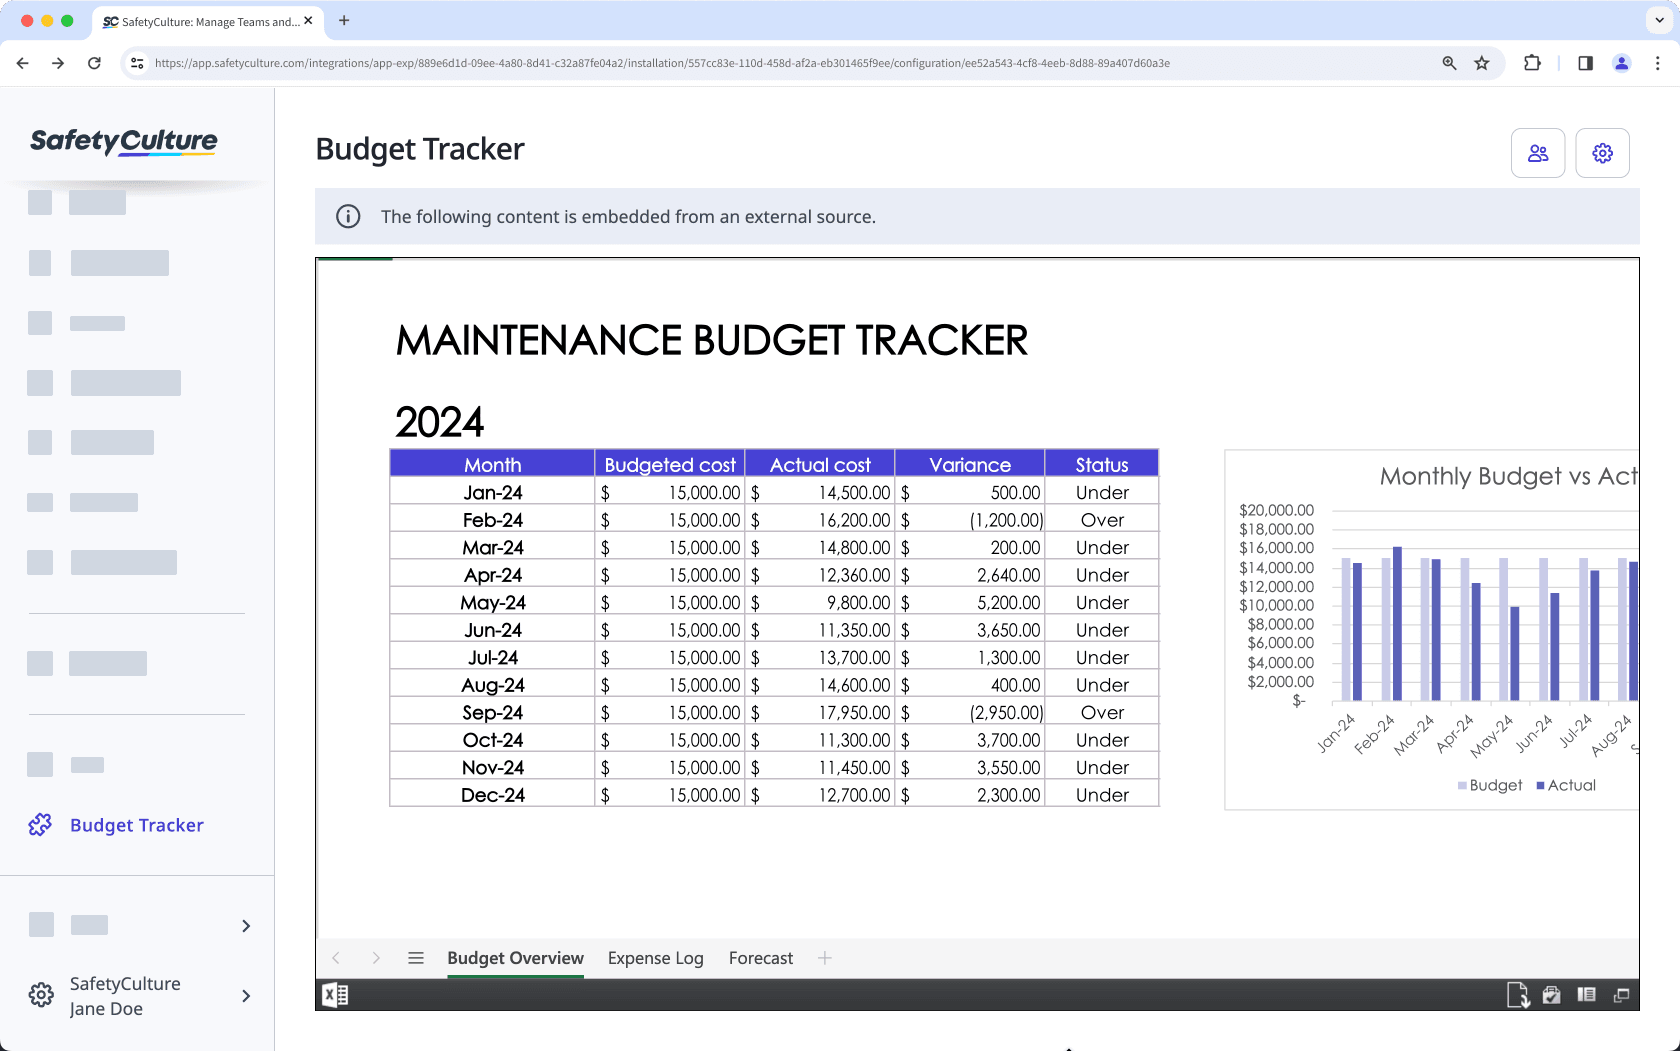Toggle the browser side panel
The width and height of the screenshot is (1680, 1051).
(x=1584, y=62)
